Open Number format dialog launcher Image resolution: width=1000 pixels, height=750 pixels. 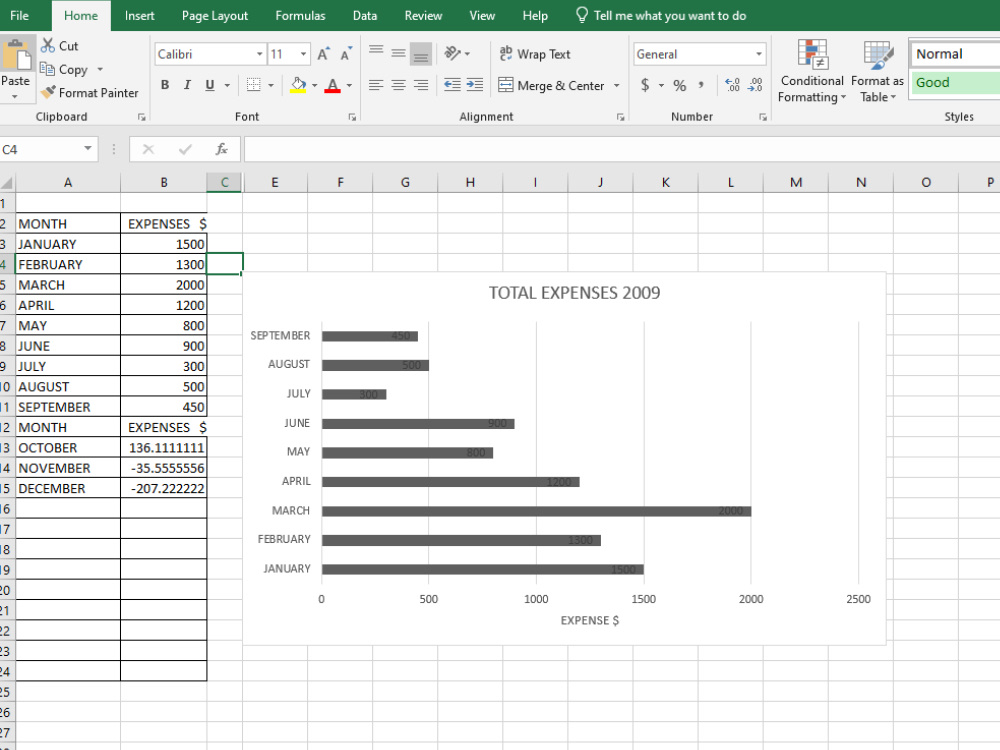pos(763,117)
